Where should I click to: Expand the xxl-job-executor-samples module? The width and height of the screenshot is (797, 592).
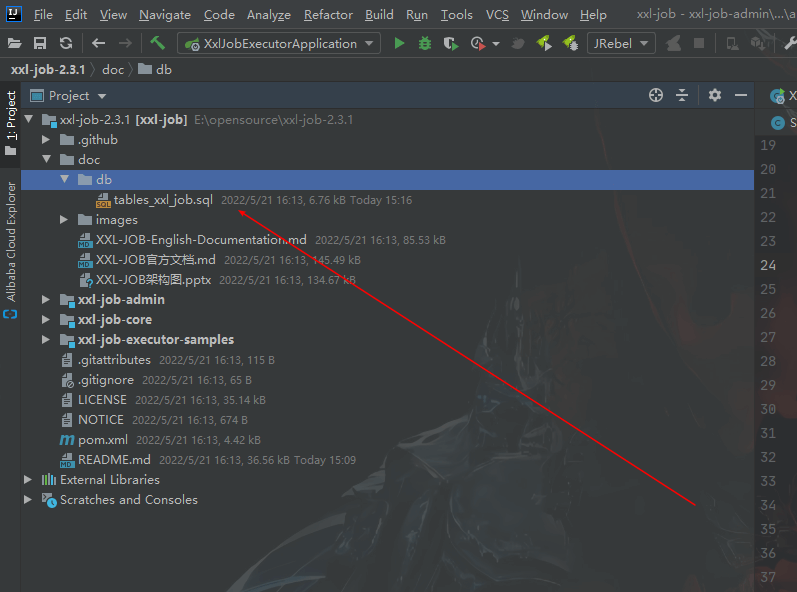point(46,339)
